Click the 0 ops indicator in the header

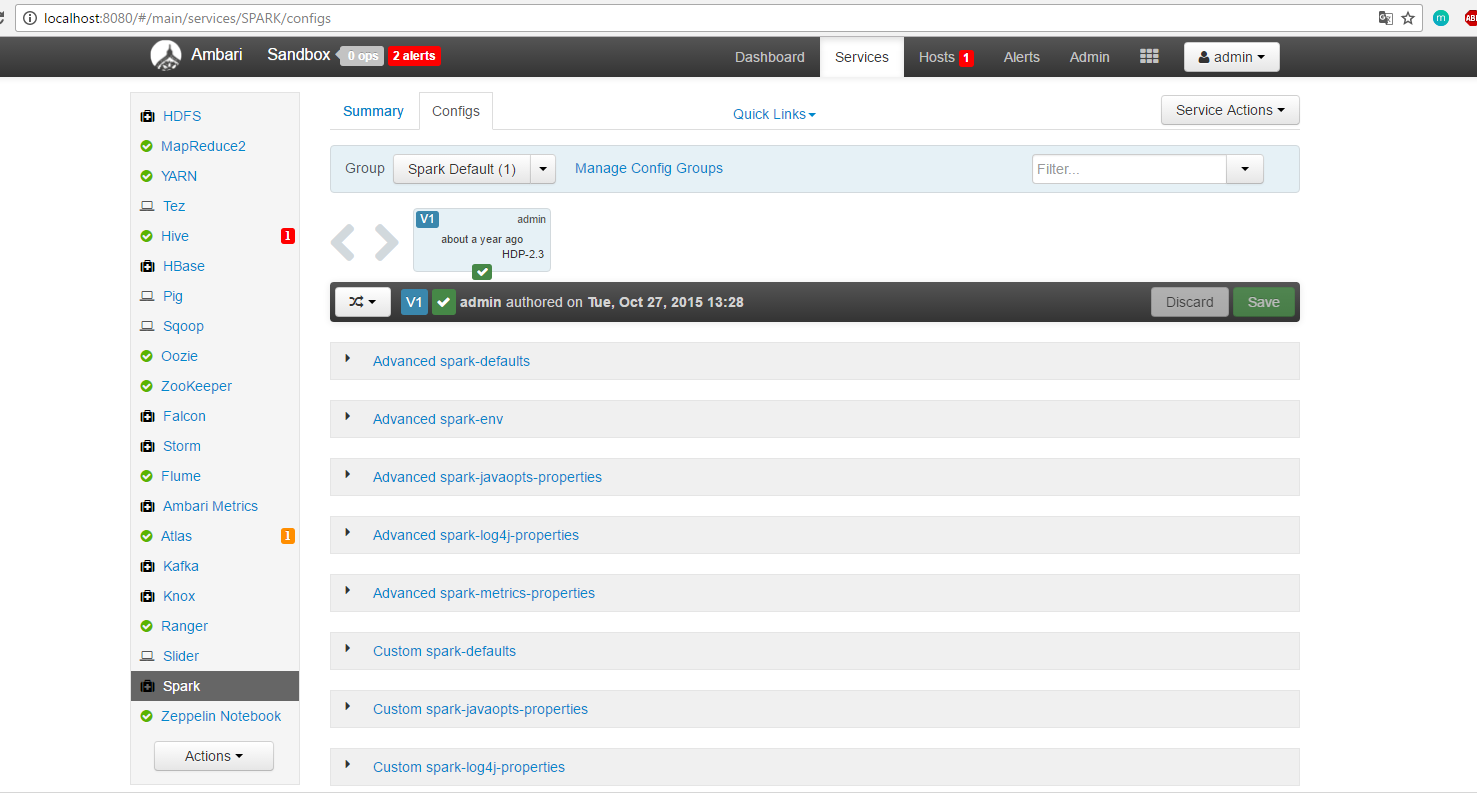(360, 56)
